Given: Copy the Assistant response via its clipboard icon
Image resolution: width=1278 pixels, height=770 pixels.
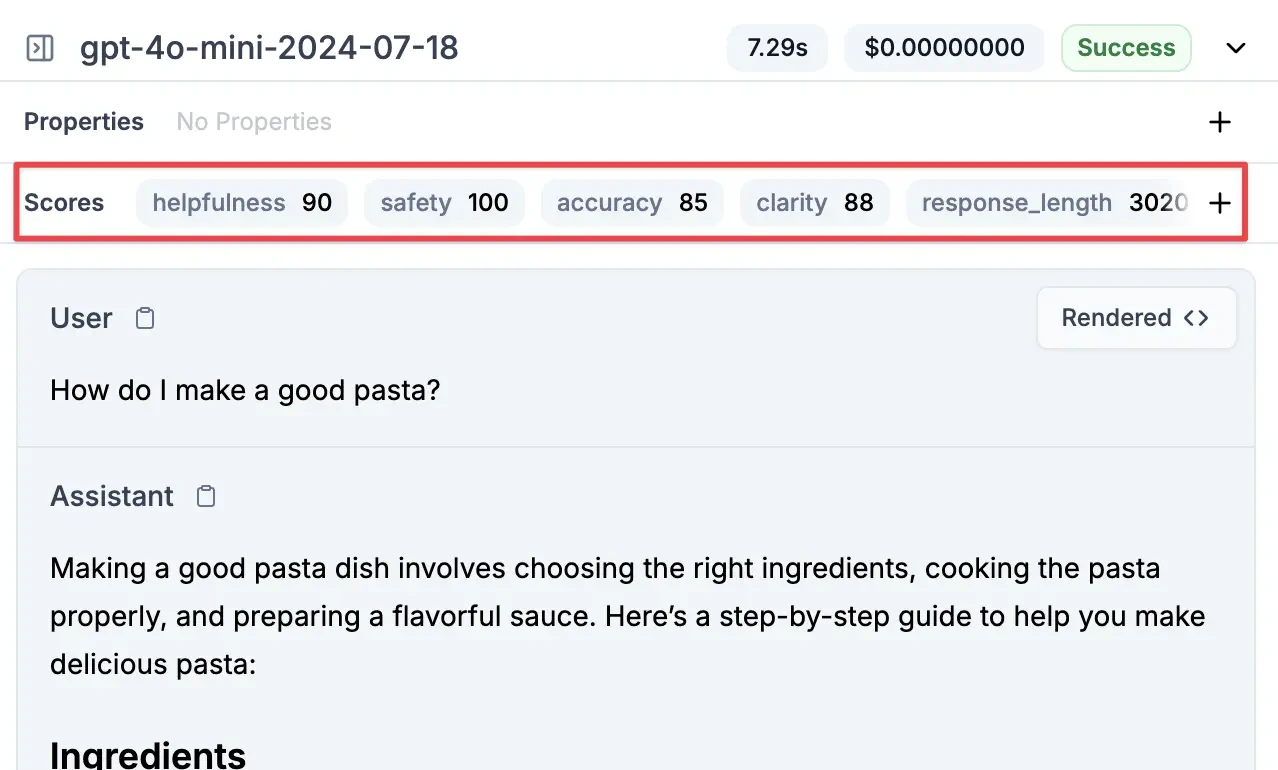Looking at the screenshot, I should tap(205, 495).
